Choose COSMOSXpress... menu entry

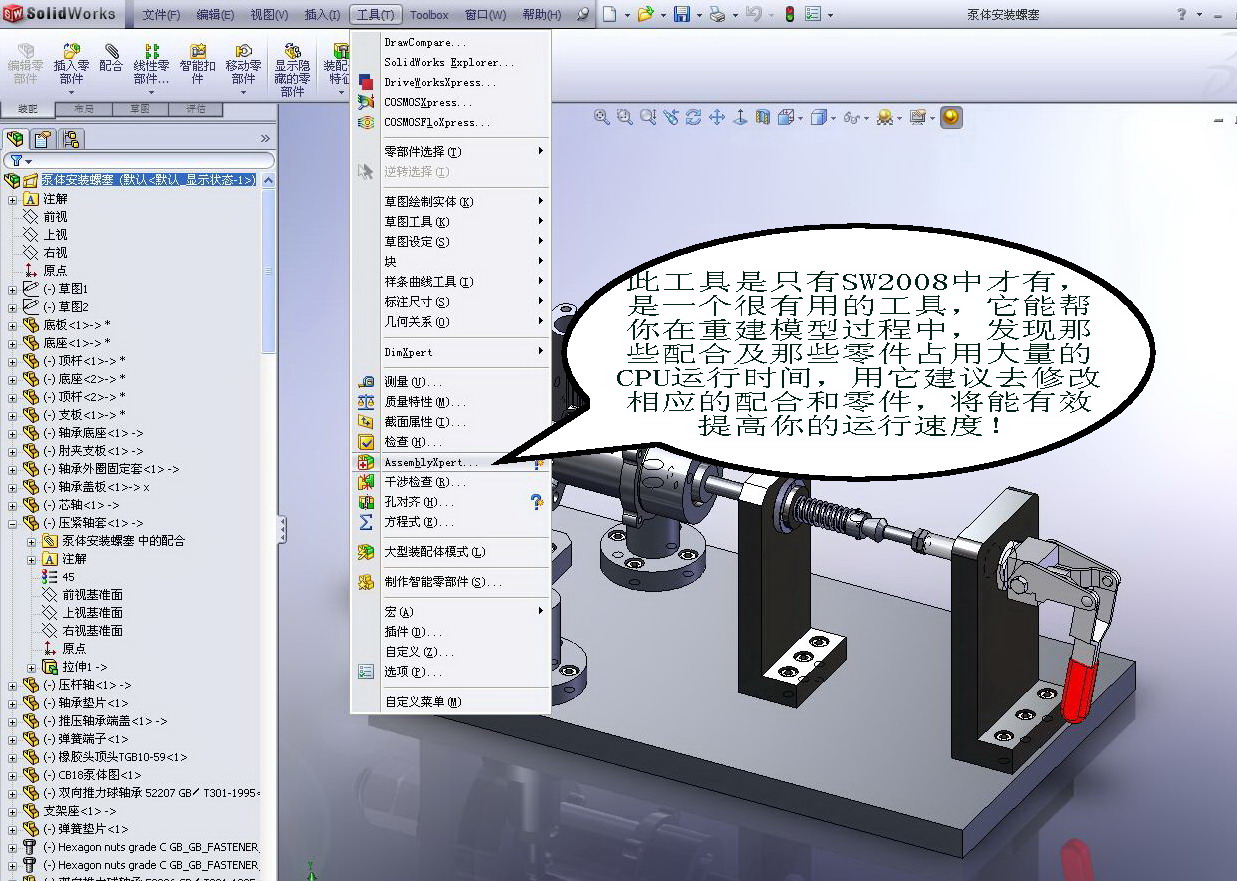pos(450,102)
